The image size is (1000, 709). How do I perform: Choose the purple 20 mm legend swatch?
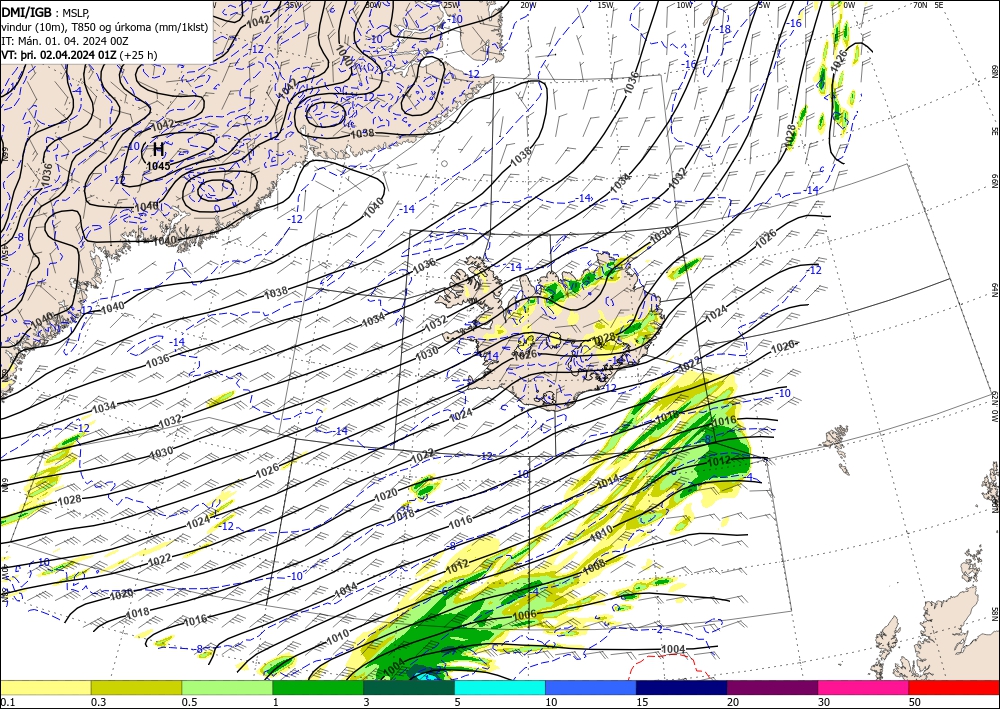click(772, 687)
